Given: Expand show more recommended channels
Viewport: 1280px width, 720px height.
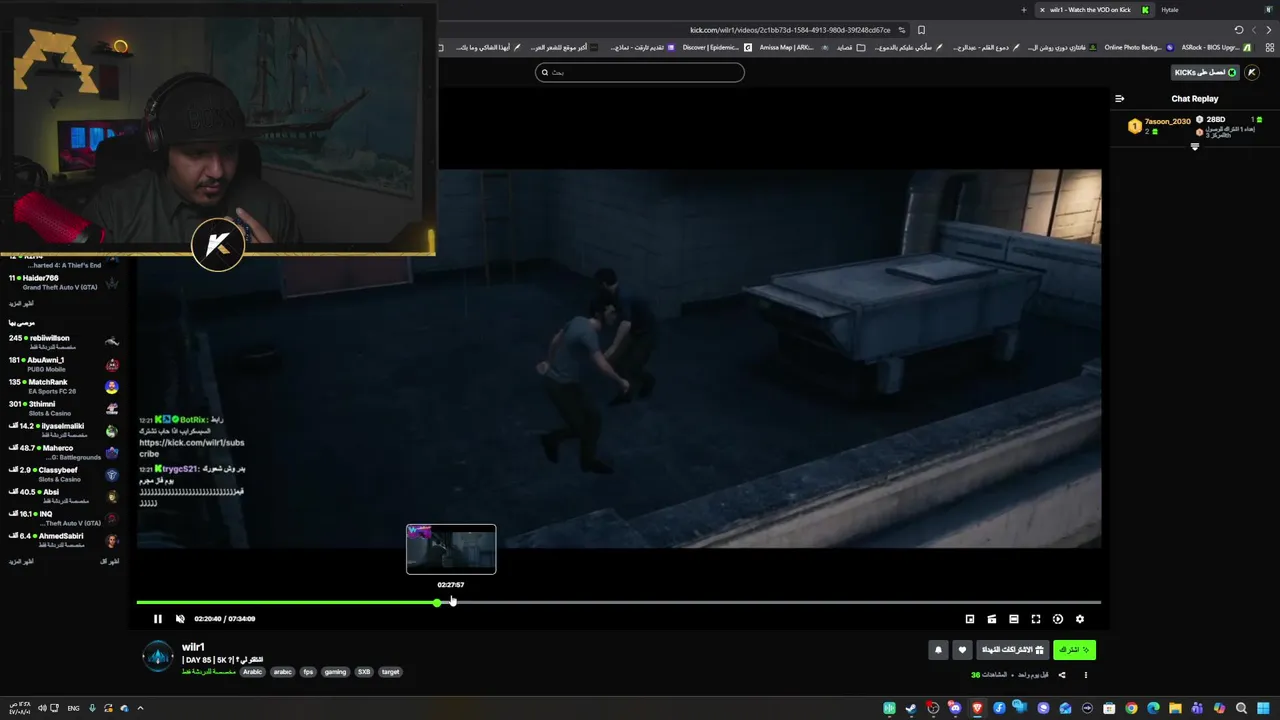Looking at the screenshot, I should pos(20,562).
